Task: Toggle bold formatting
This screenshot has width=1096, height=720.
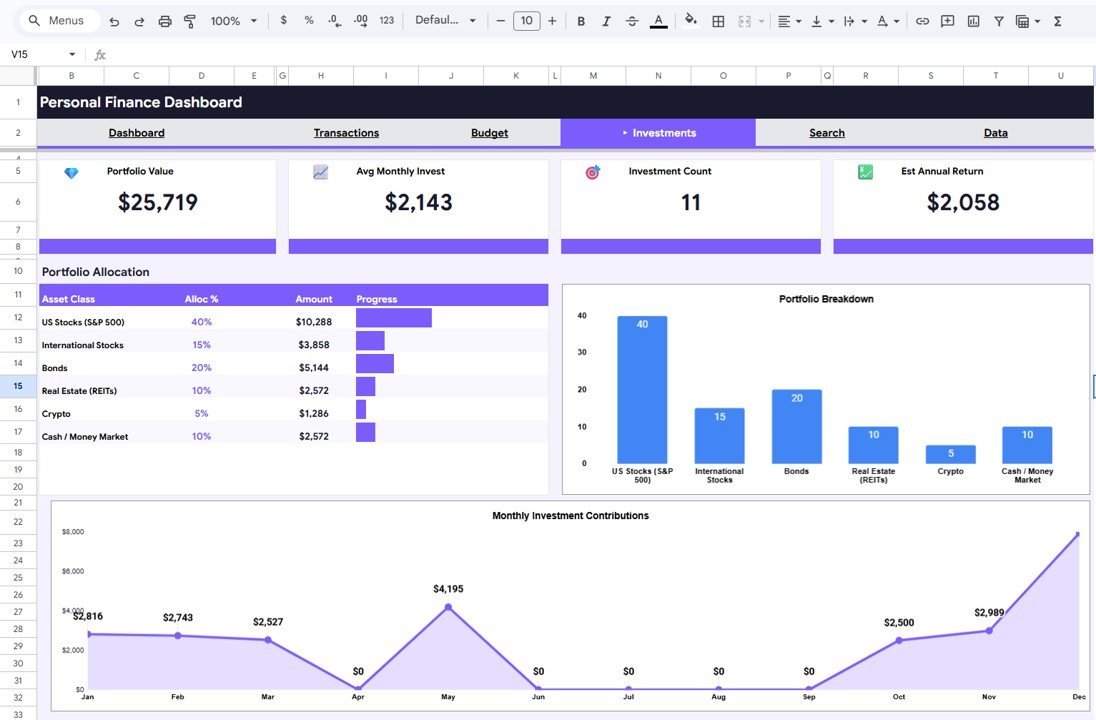Action: [580, 19]
